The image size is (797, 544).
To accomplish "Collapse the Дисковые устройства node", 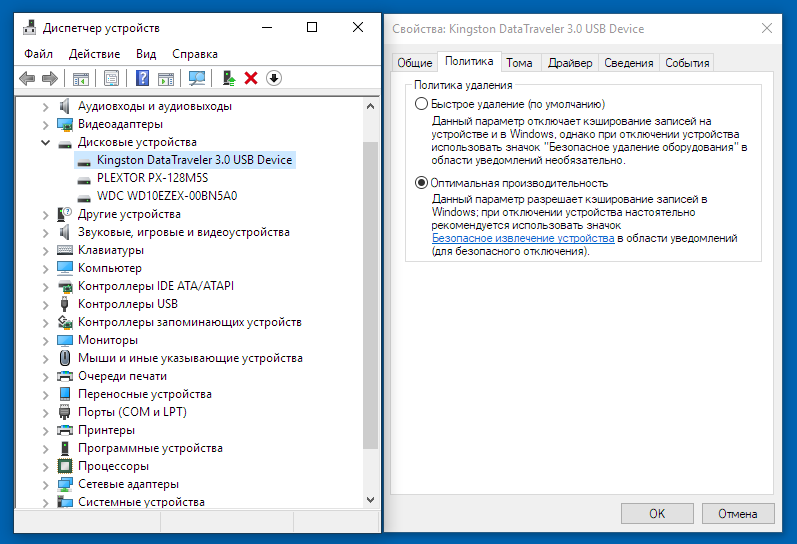I will tap(45, 142).
